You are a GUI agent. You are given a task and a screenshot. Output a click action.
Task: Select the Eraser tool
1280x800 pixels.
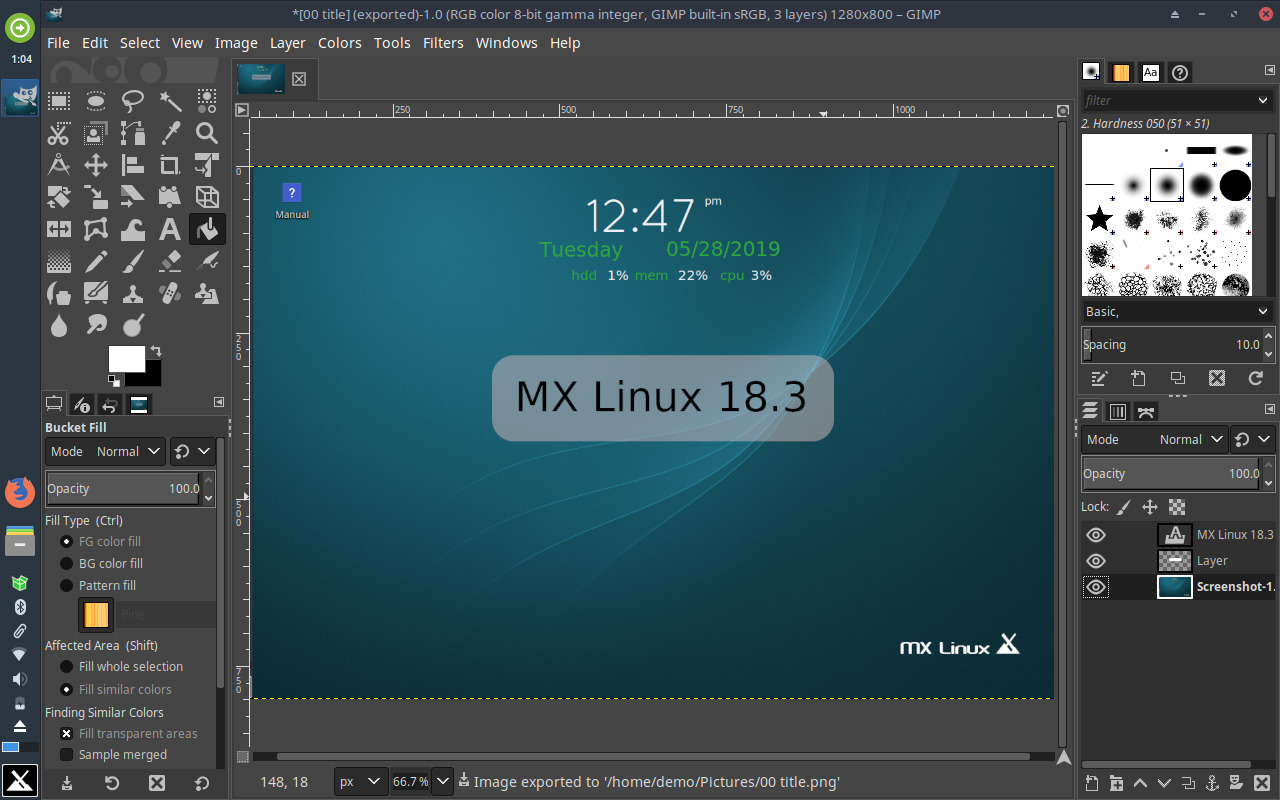coord(170,261)
